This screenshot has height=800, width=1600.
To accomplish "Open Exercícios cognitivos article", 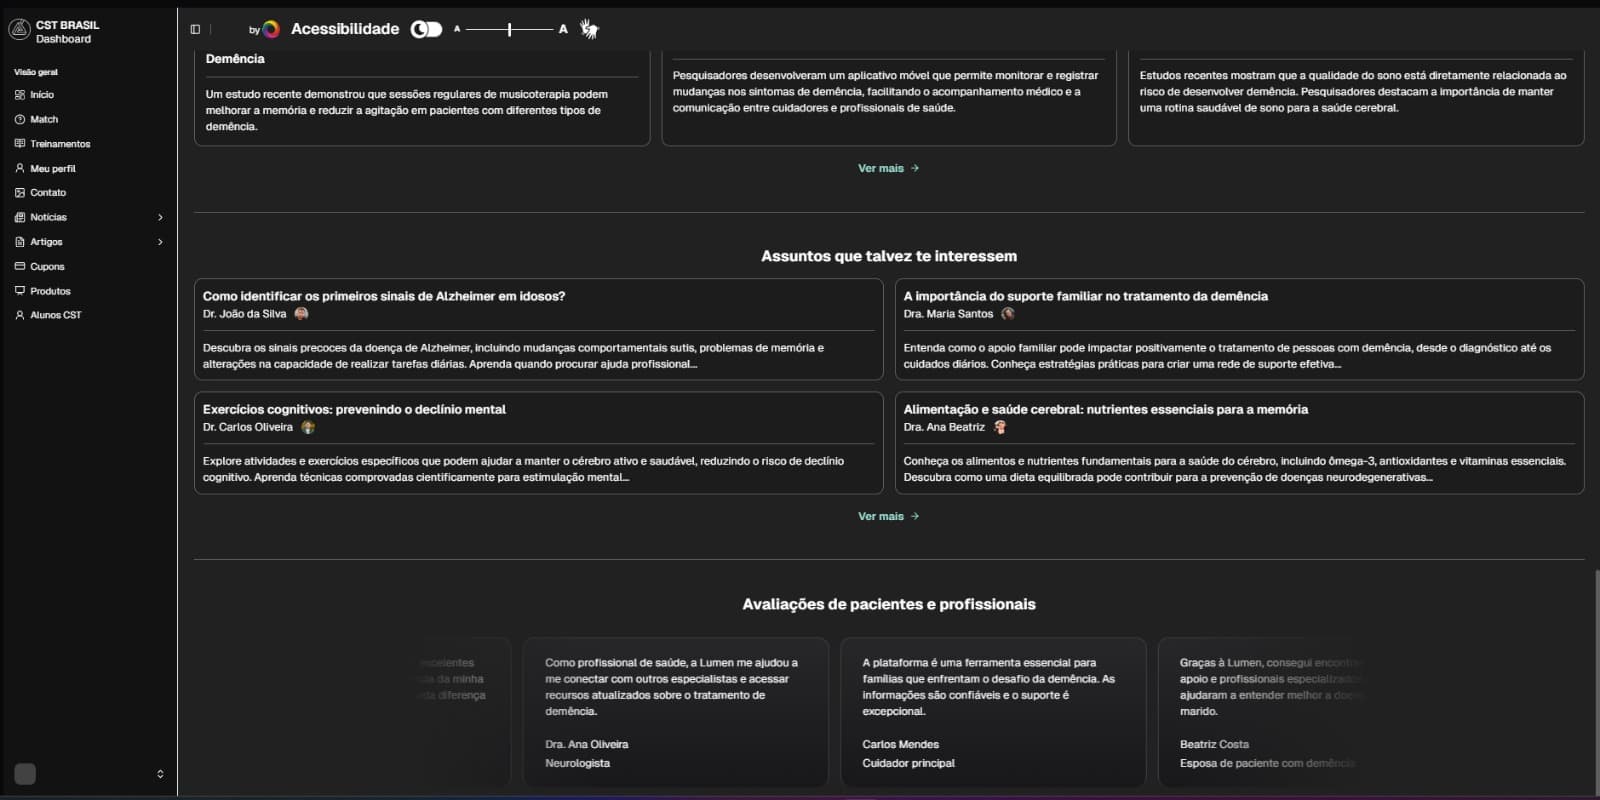I will 539,443.
